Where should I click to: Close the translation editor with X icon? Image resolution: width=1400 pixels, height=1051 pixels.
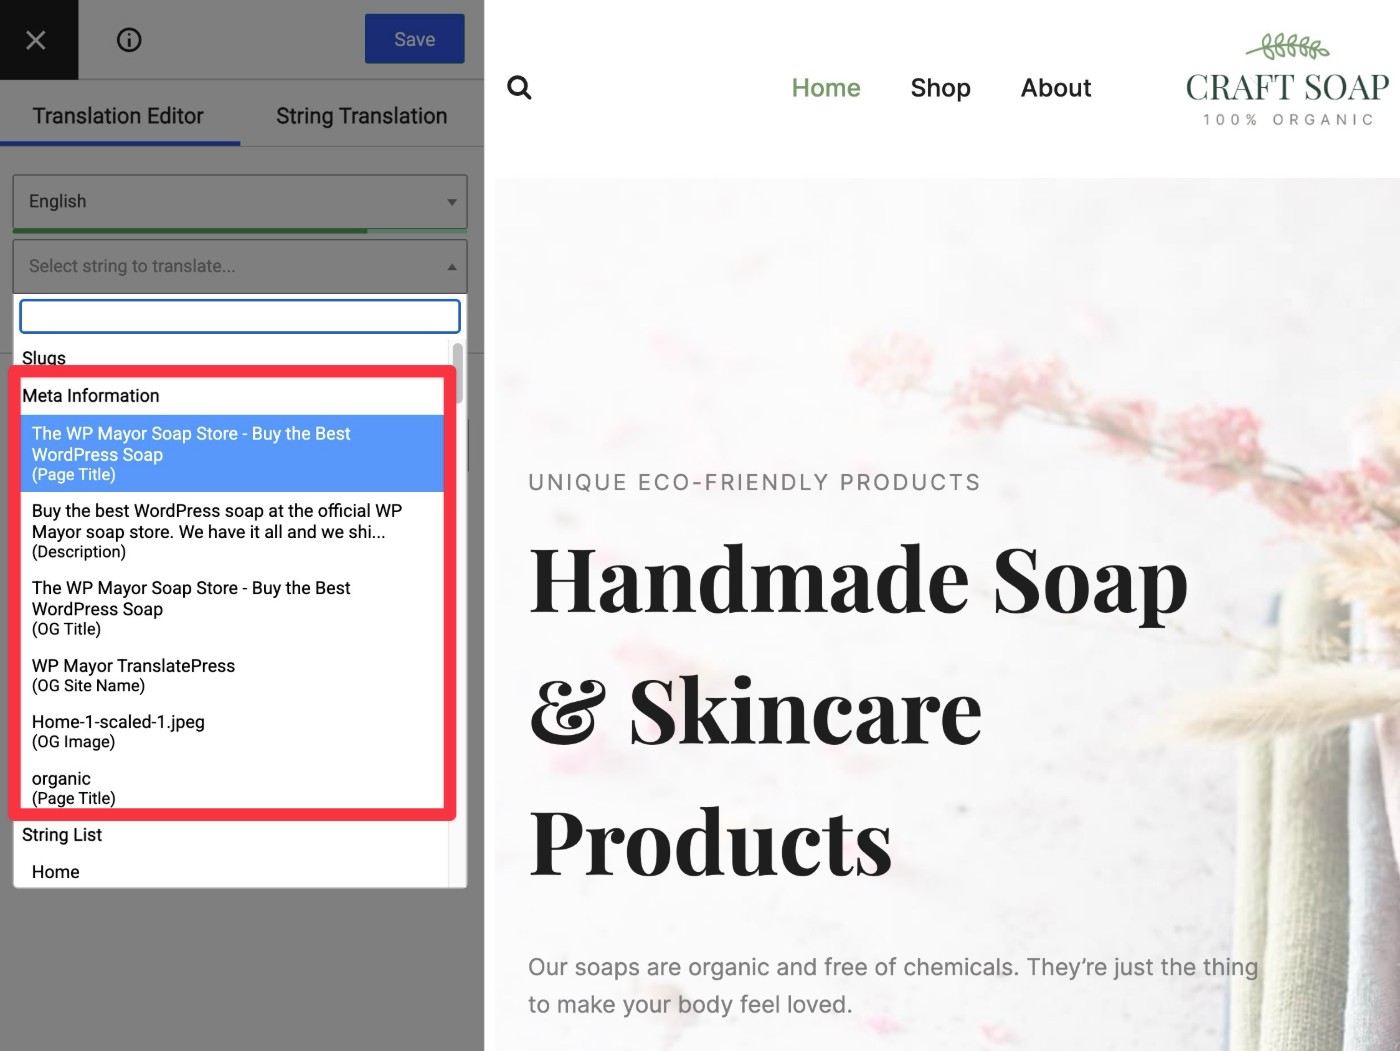36,40
